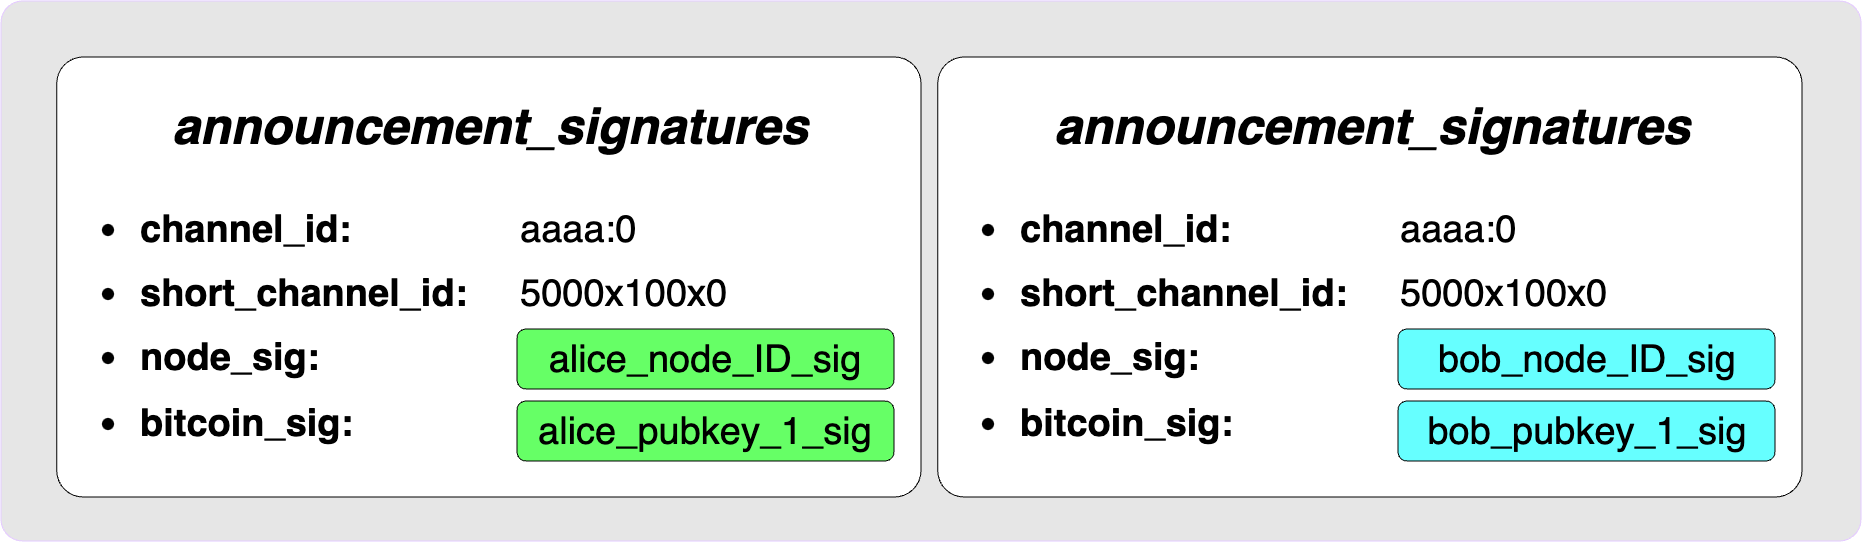Viewport: 1862px width, 542px height.
Task: Click the green alice_node_ID_sig box
Action: coord(705,359)
